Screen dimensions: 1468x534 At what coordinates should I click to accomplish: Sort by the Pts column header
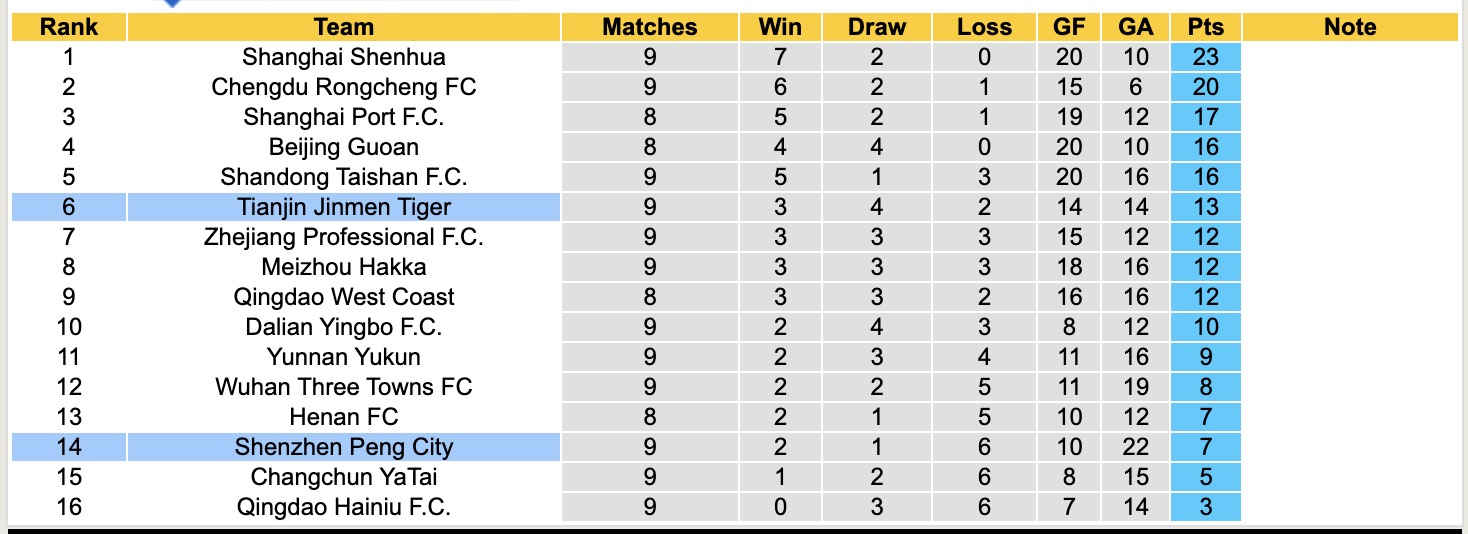[1206, 27]
